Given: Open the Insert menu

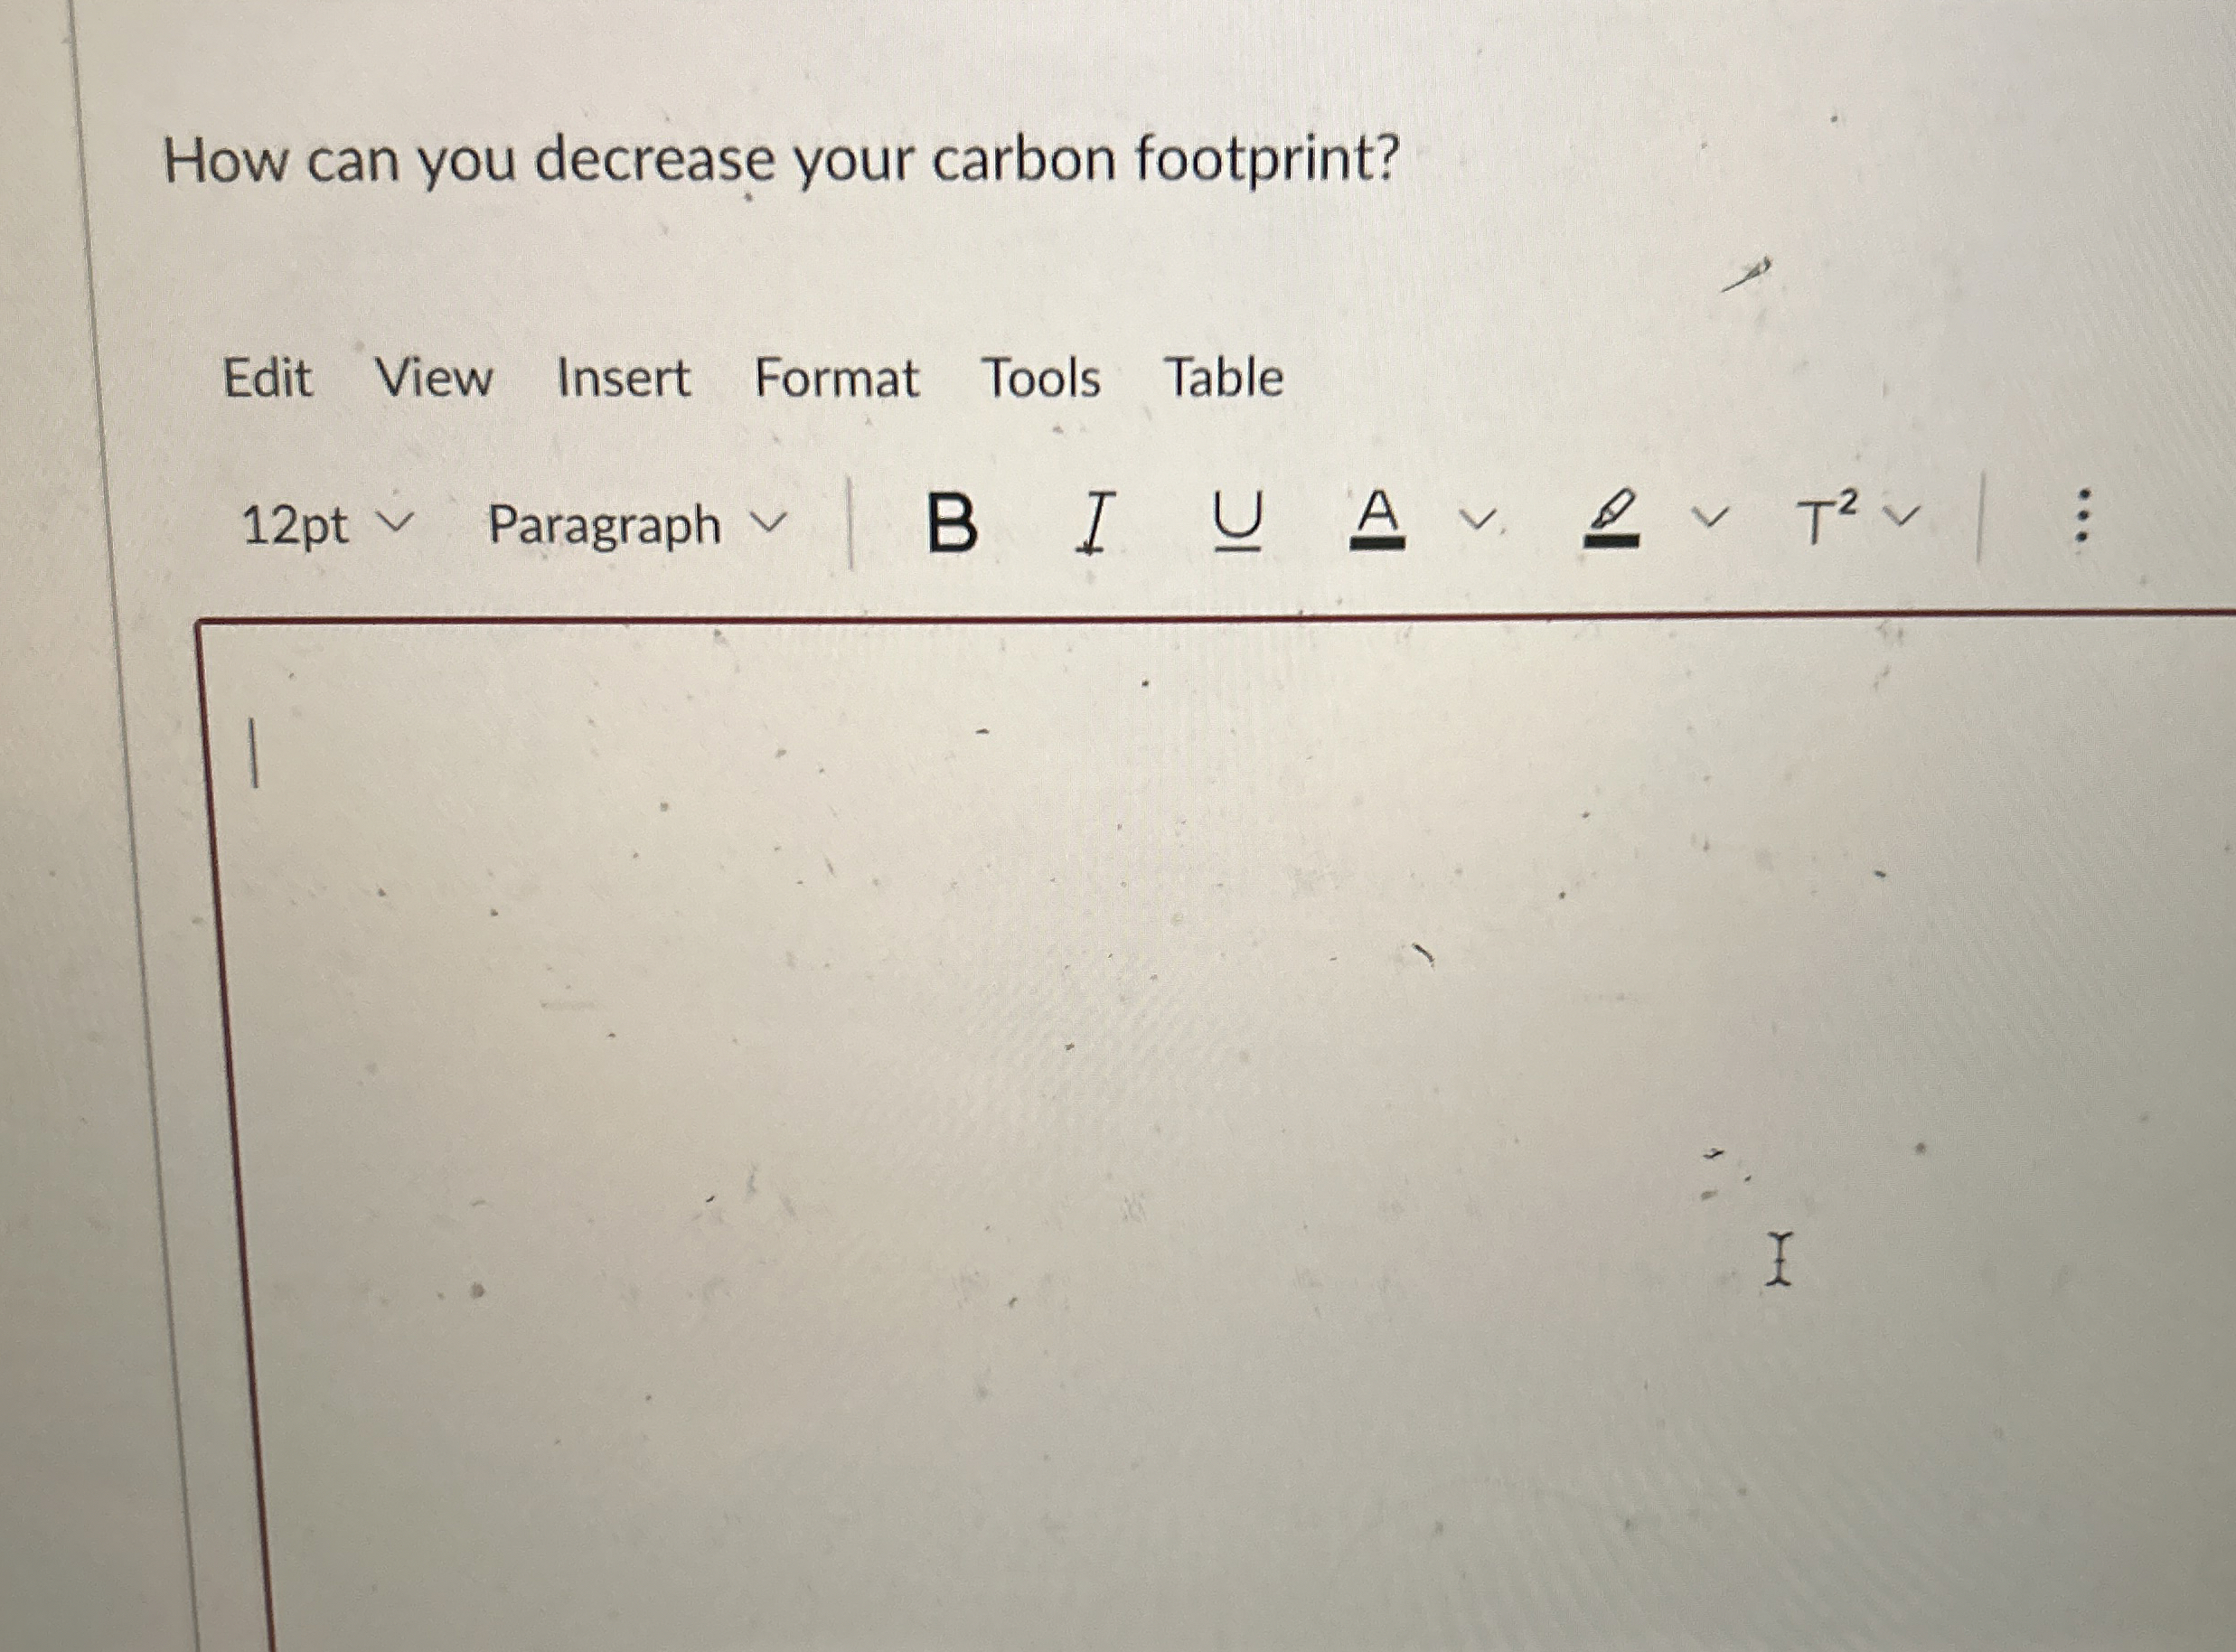Looking at the screenshot, I should [625, 378].
